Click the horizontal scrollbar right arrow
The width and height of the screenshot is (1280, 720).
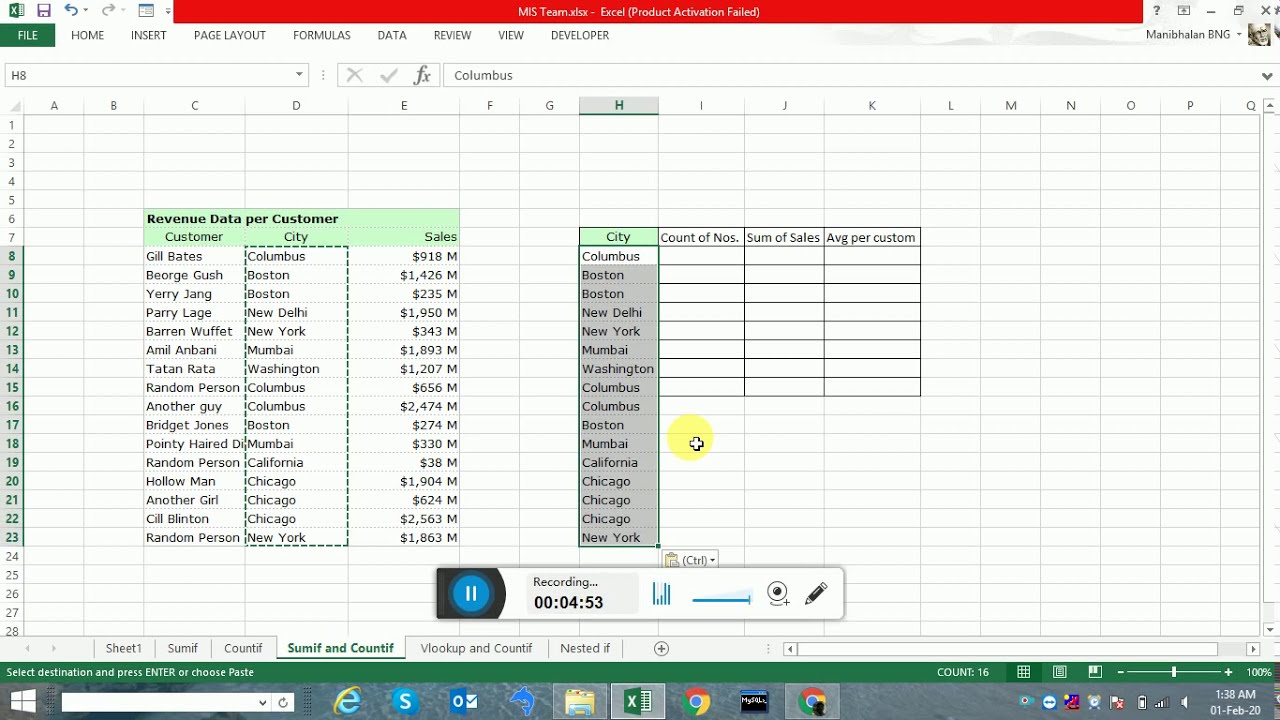pyautogui.click(x=1253, y=649)
